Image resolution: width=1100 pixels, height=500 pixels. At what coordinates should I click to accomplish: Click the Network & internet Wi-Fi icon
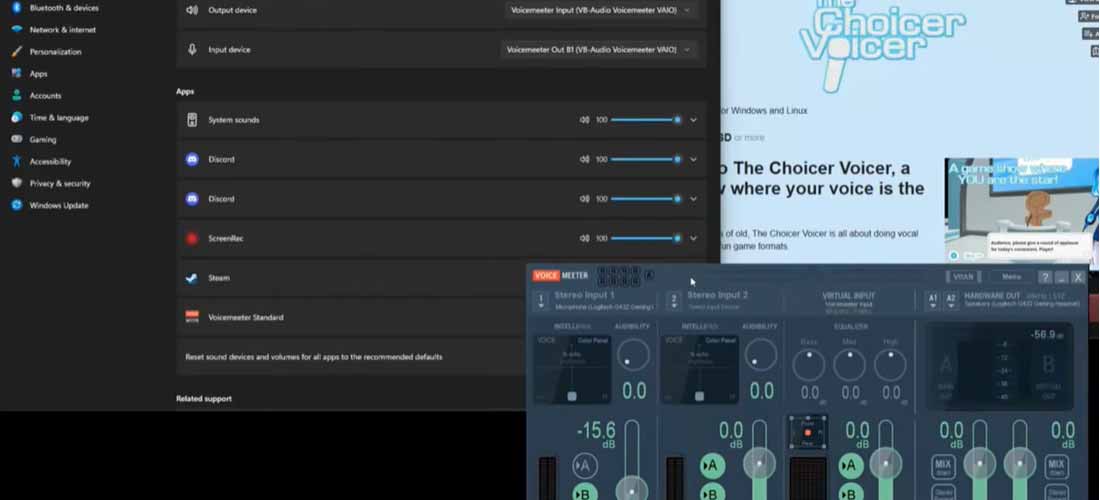(x=17, y=29)
